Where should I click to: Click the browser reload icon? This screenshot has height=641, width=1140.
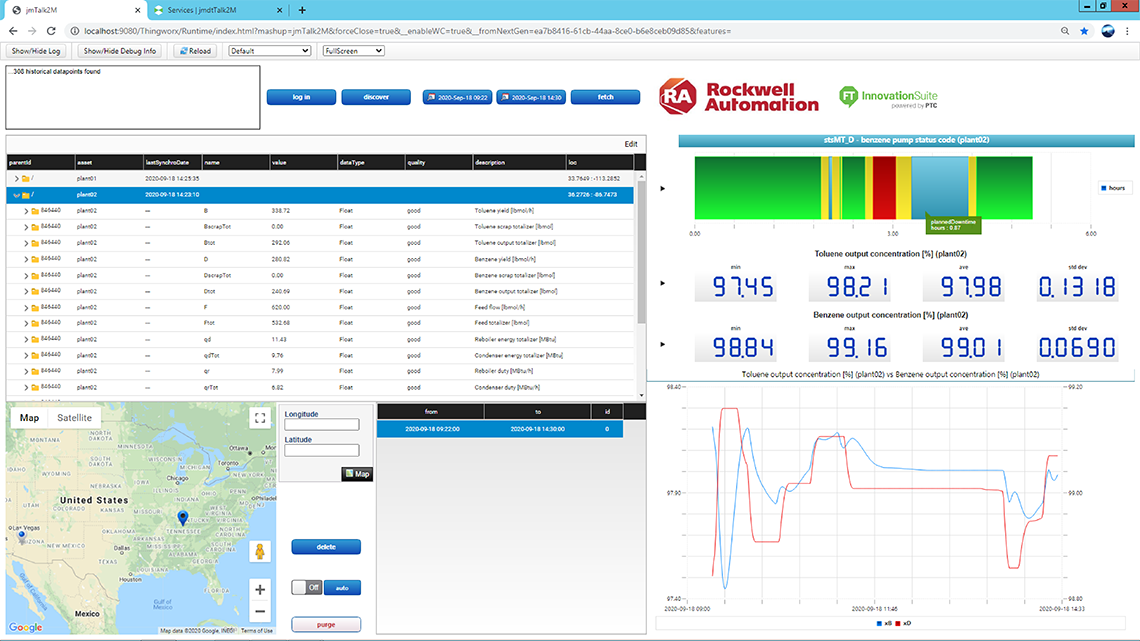(52, 31)
